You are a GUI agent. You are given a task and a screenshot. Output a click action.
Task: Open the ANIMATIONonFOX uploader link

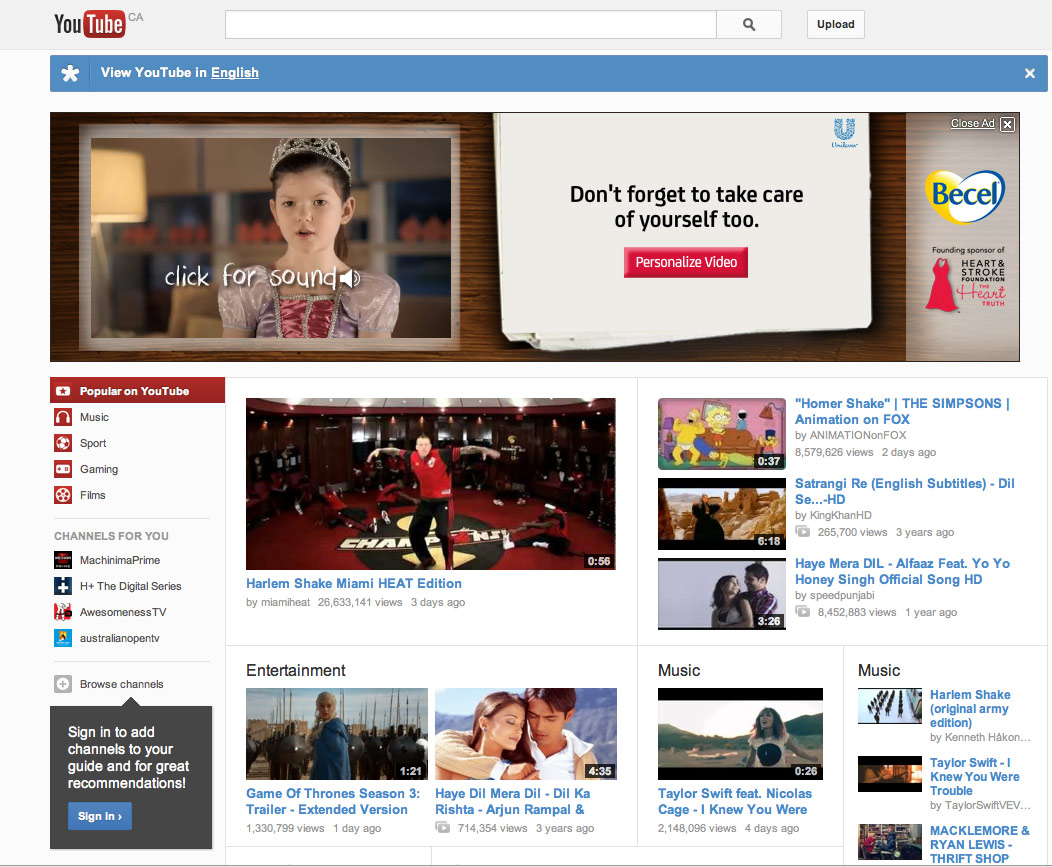[x=857, y=436]
